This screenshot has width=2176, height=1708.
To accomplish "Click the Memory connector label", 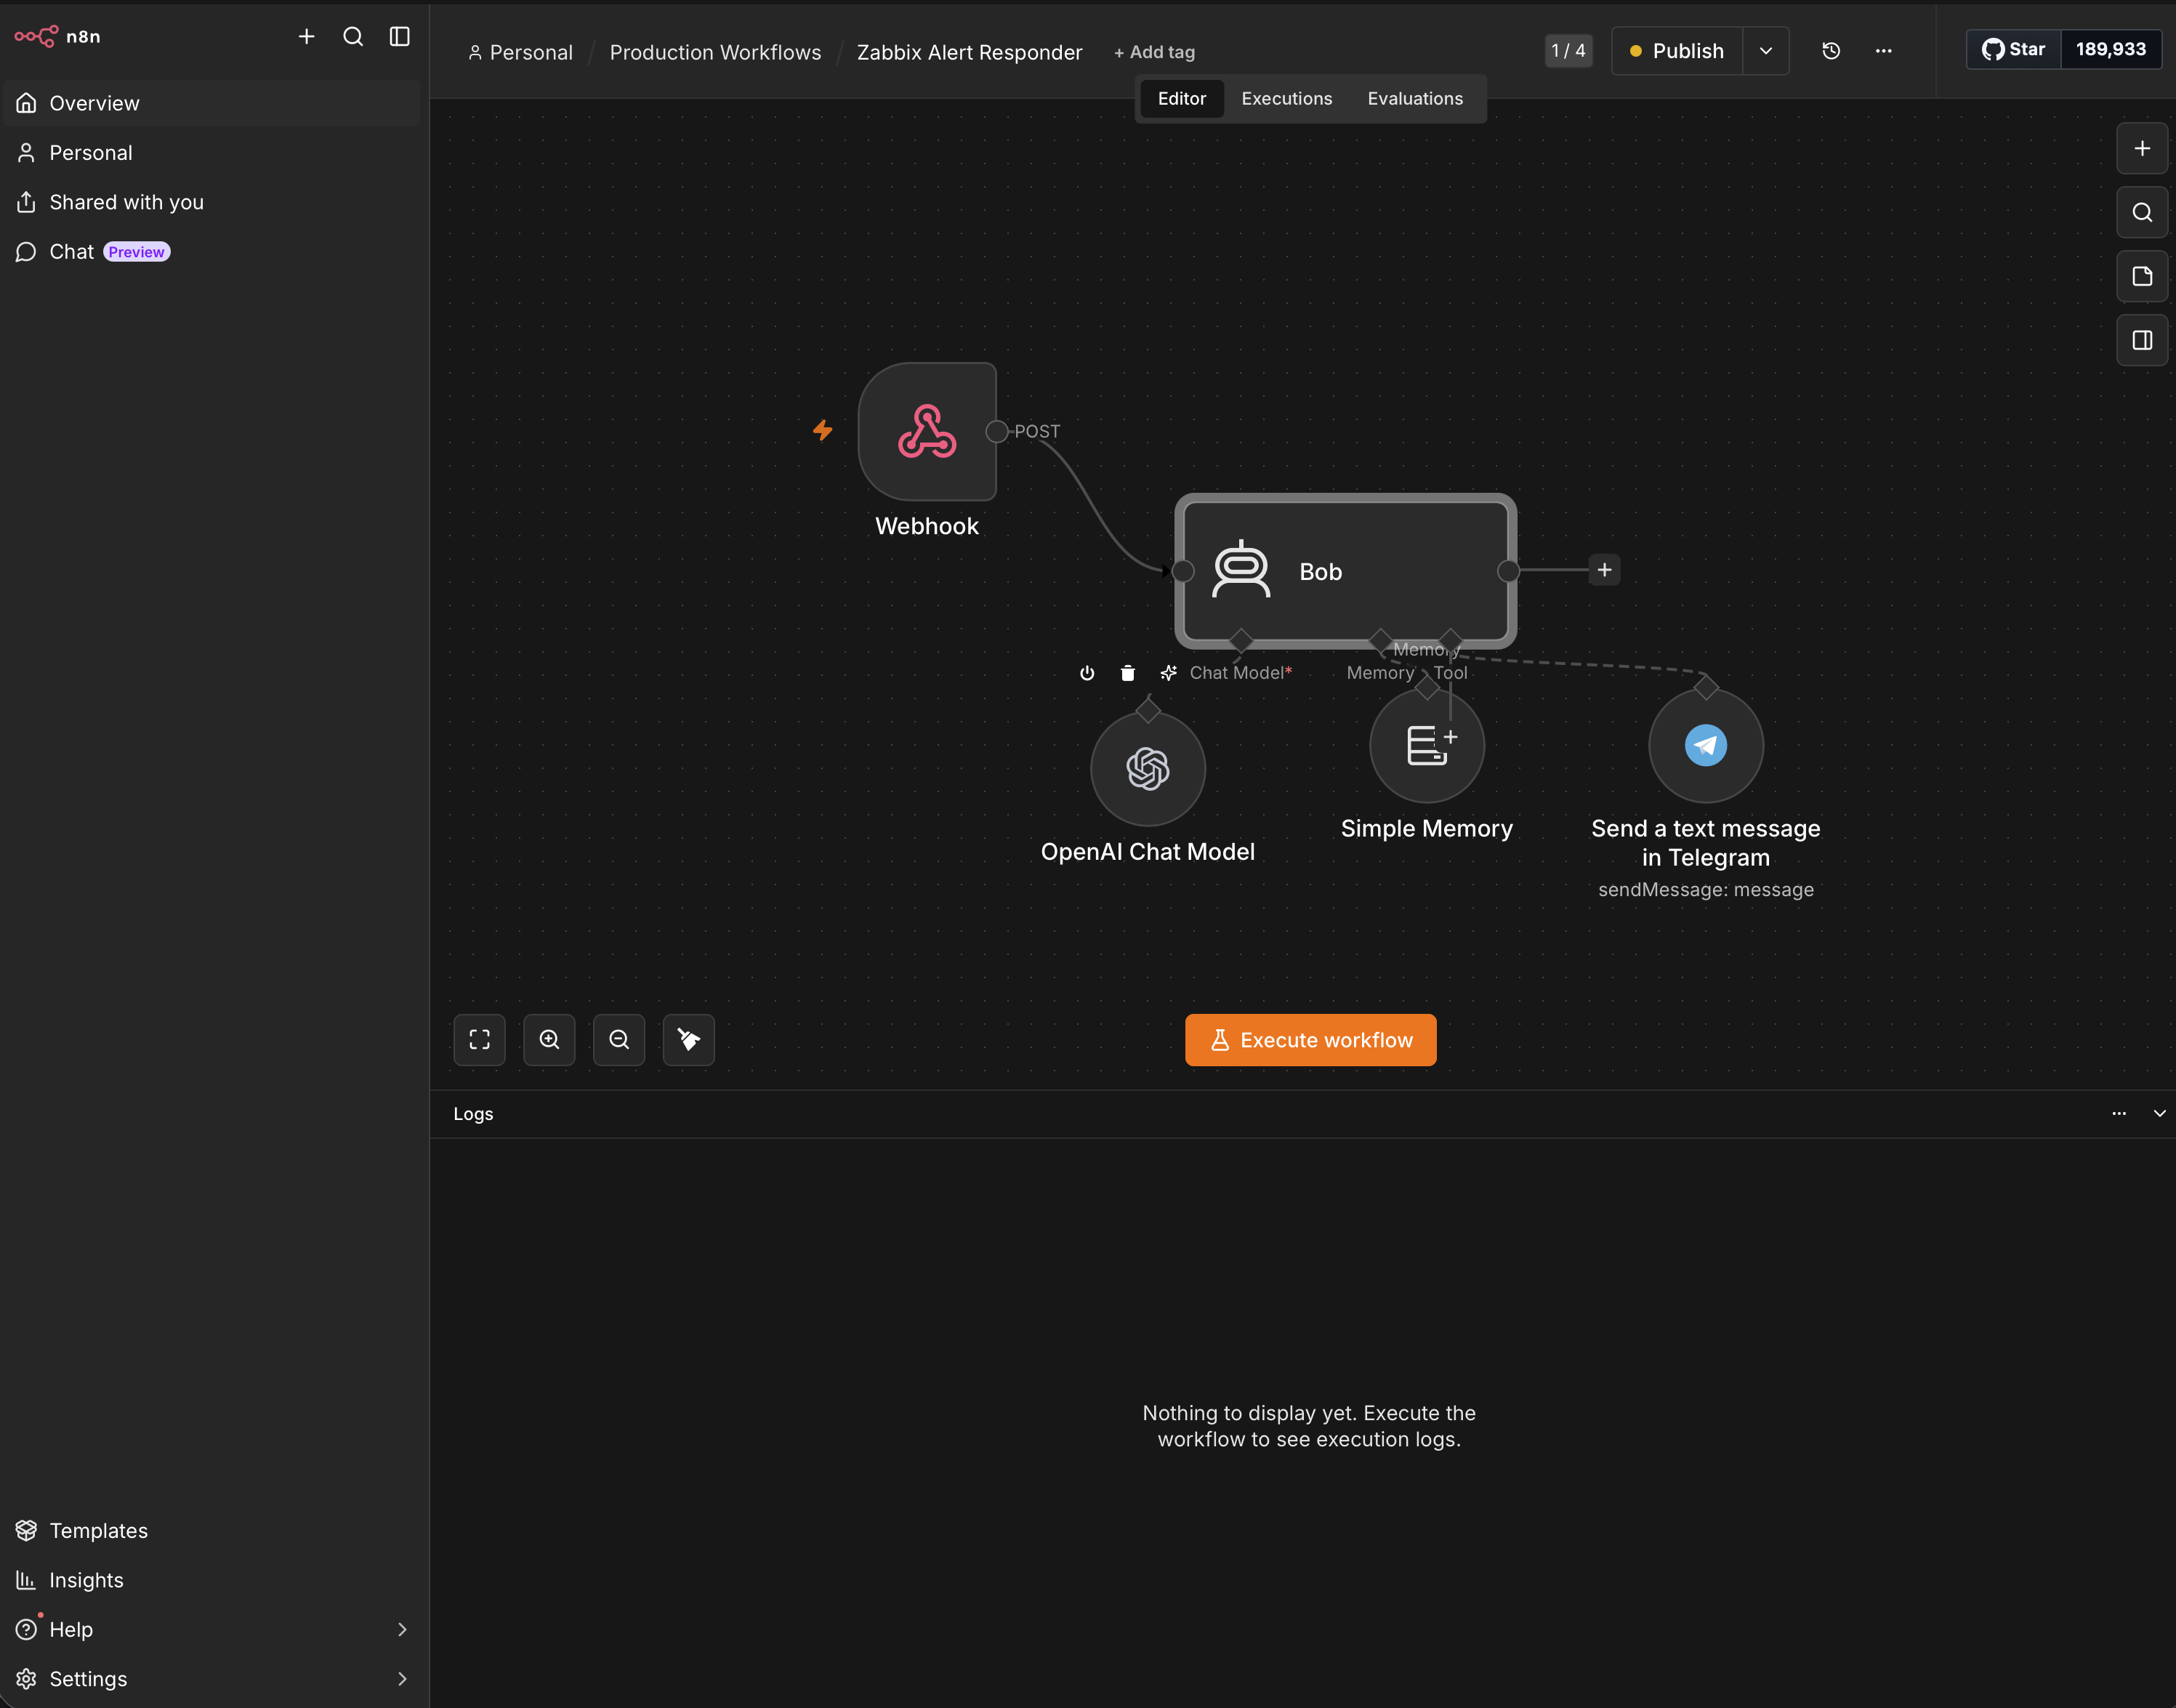I will (1380, 673).
